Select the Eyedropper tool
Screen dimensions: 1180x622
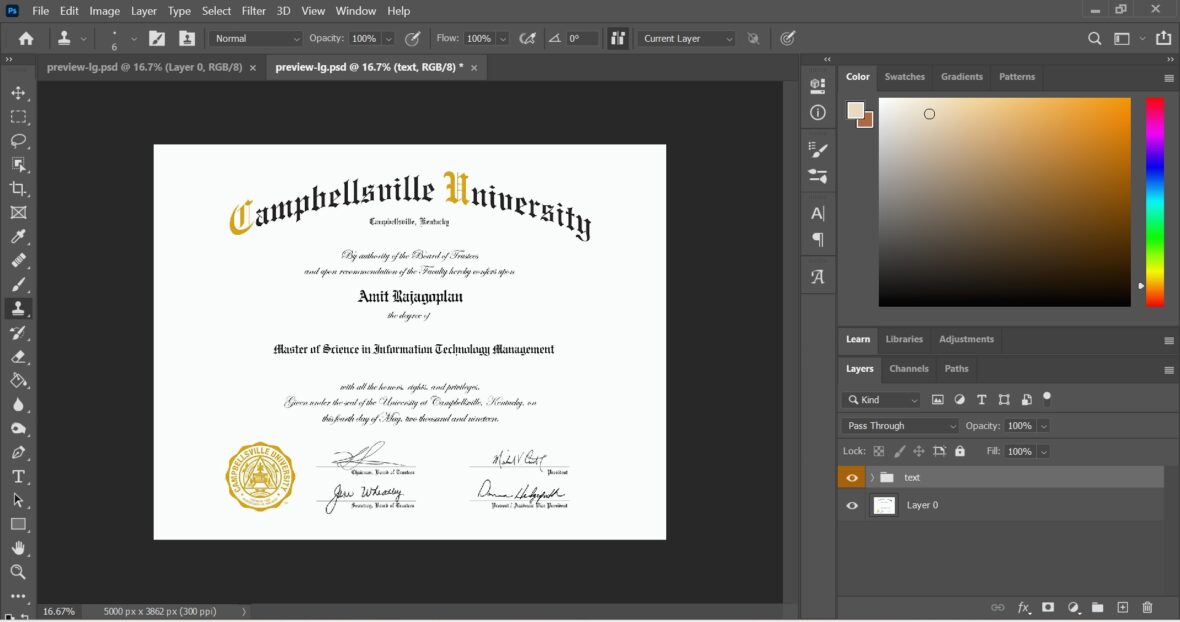click(x=18, y=237)
